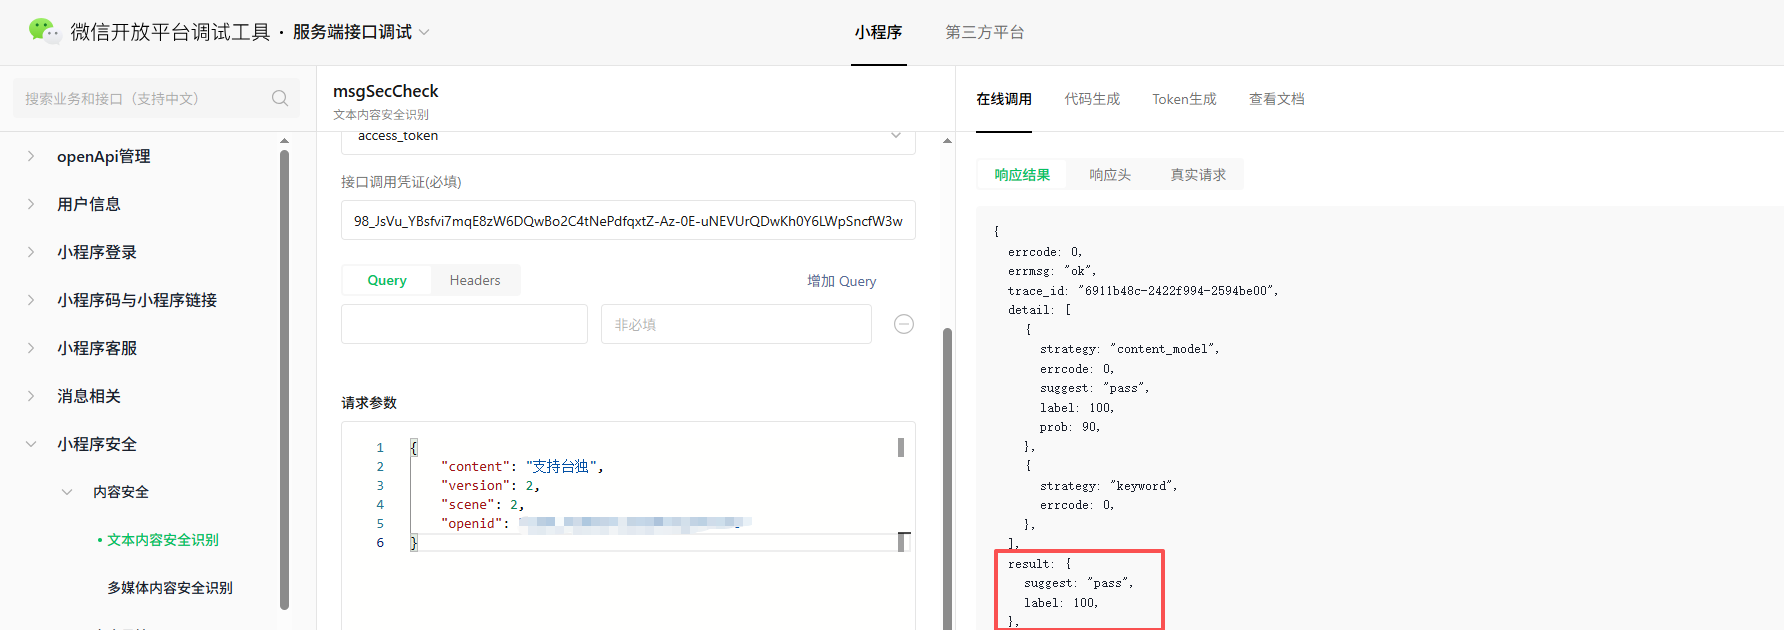Expand the 小程序码与小程序链接 node
Image resolution: width=1784 pixels, height=630 pixels.
tap(31, 300)
